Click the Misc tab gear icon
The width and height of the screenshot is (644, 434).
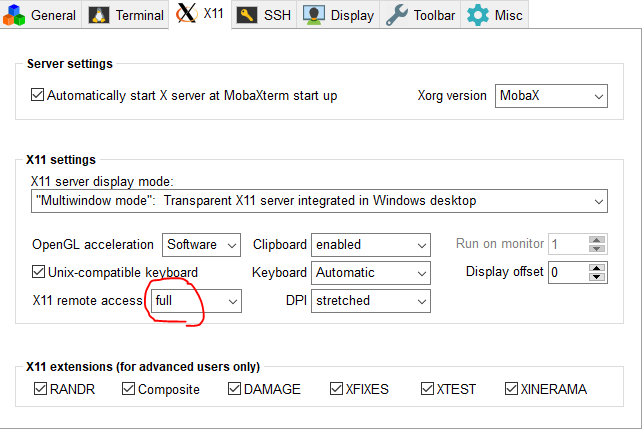[478, 15]
